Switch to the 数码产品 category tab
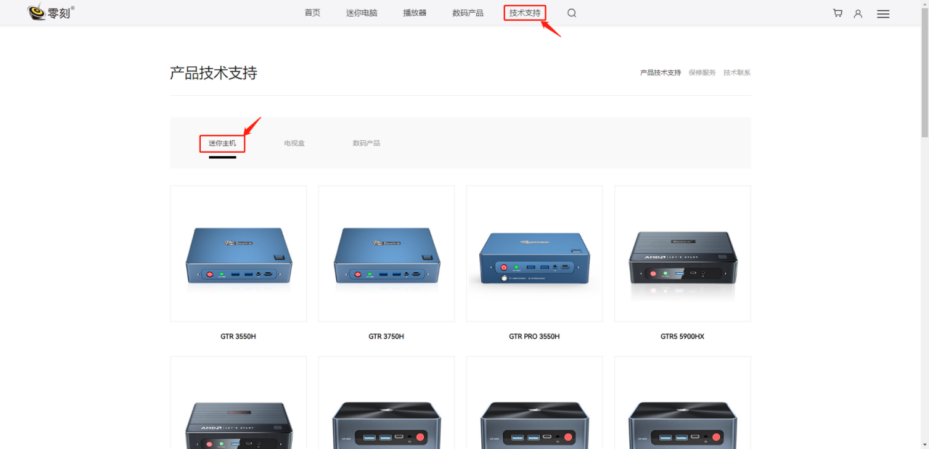 pyautogui.click(x=366, y=143)
